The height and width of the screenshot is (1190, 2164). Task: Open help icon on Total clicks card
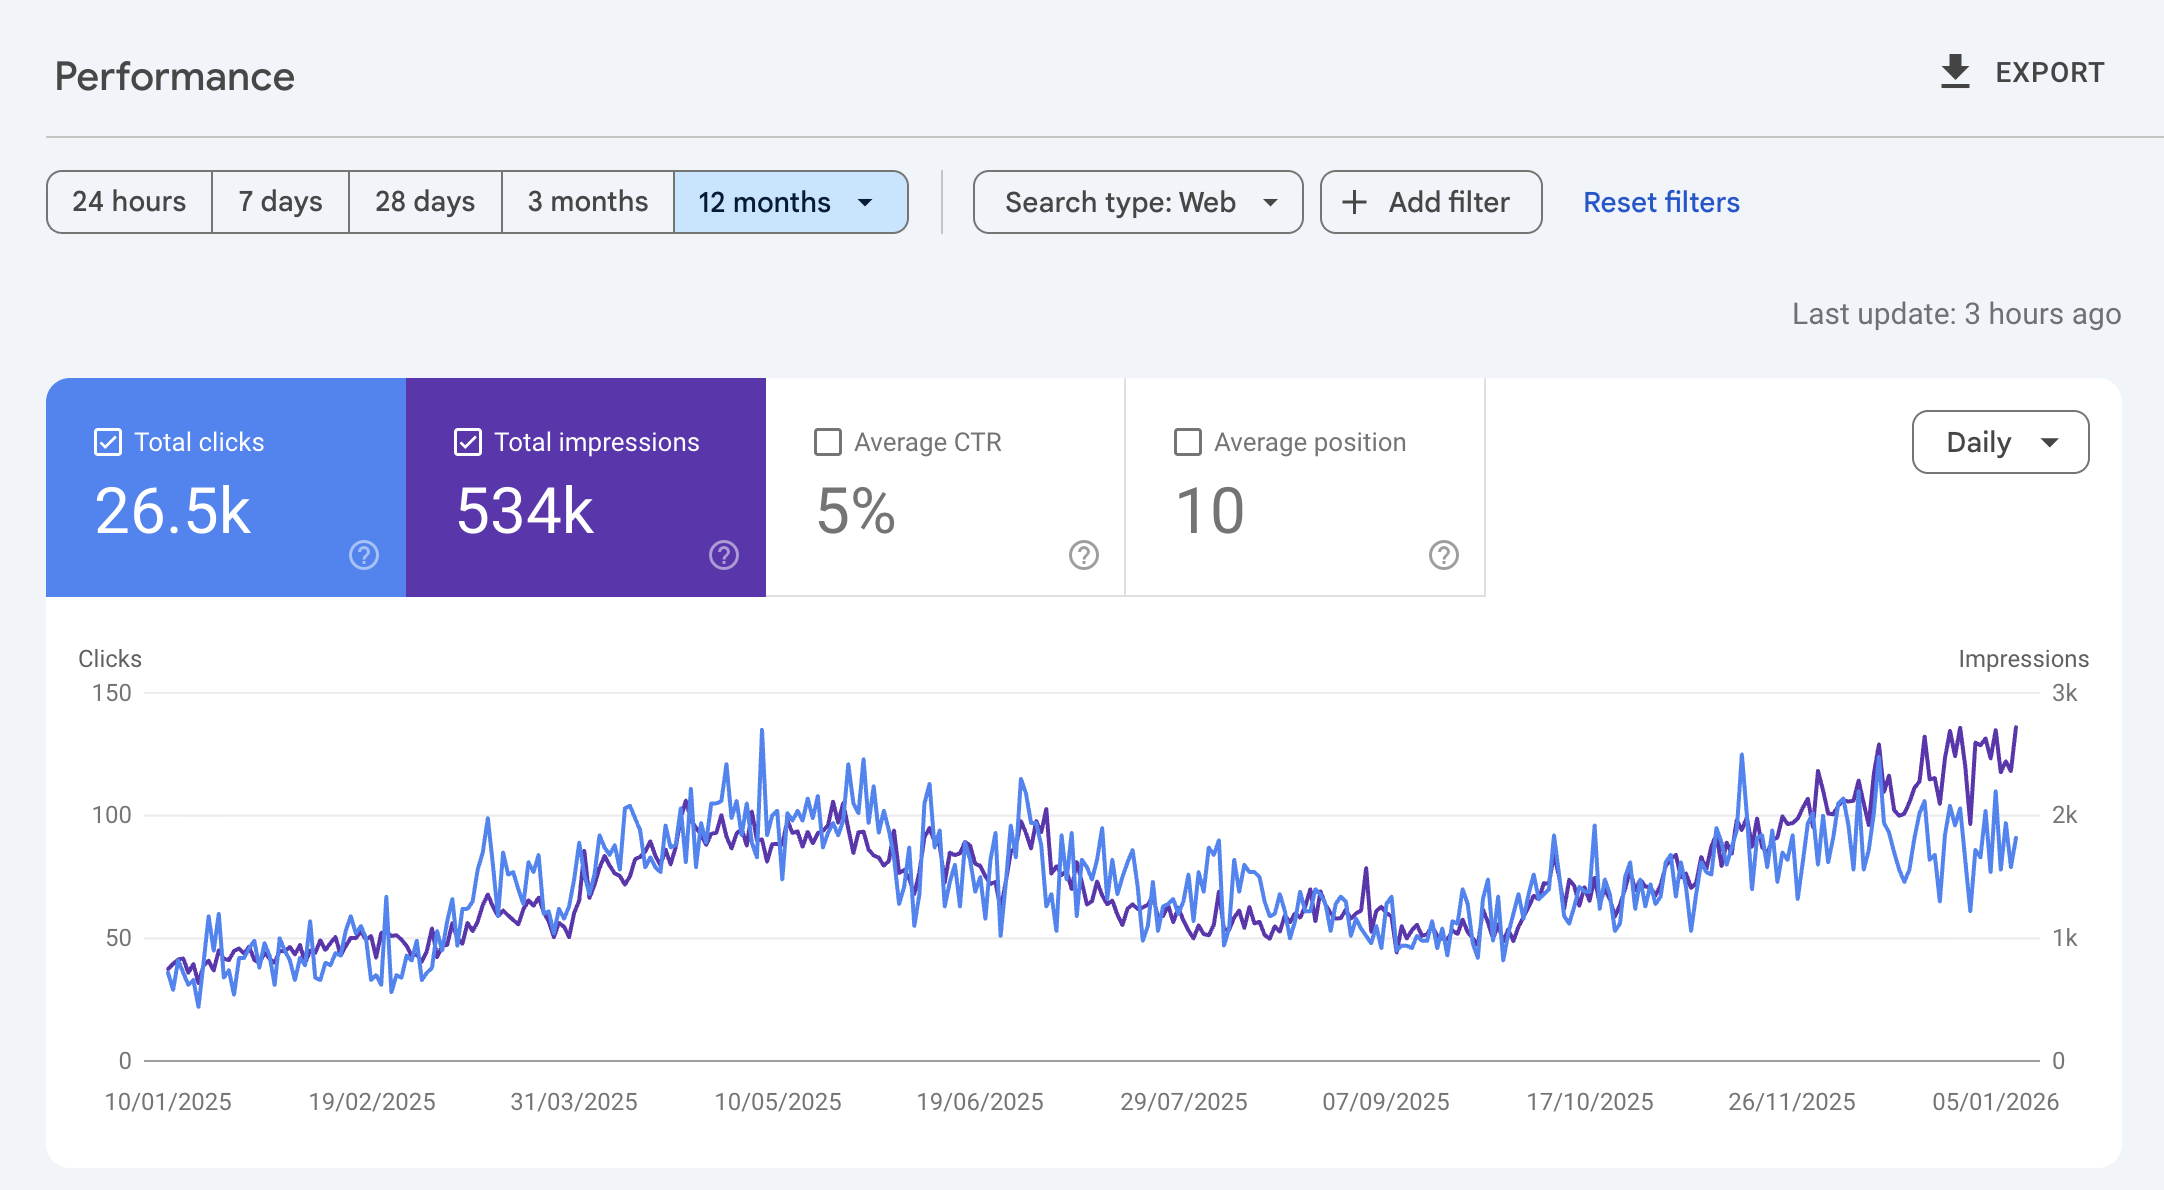coord(364,555)
